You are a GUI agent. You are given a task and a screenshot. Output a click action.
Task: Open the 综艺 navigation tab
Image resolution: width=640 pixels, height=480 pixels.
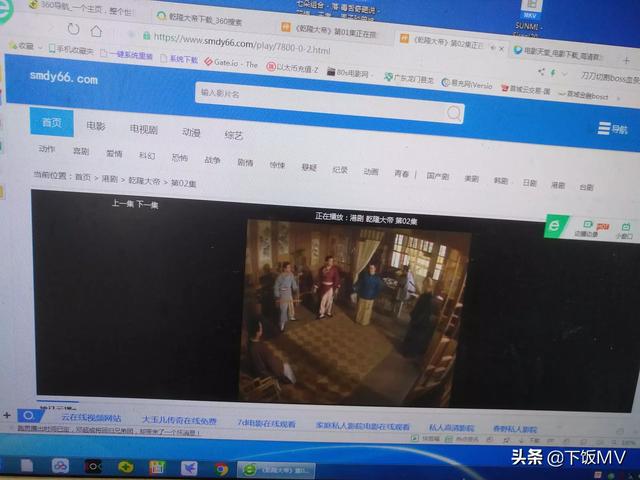tap(233, 136)
